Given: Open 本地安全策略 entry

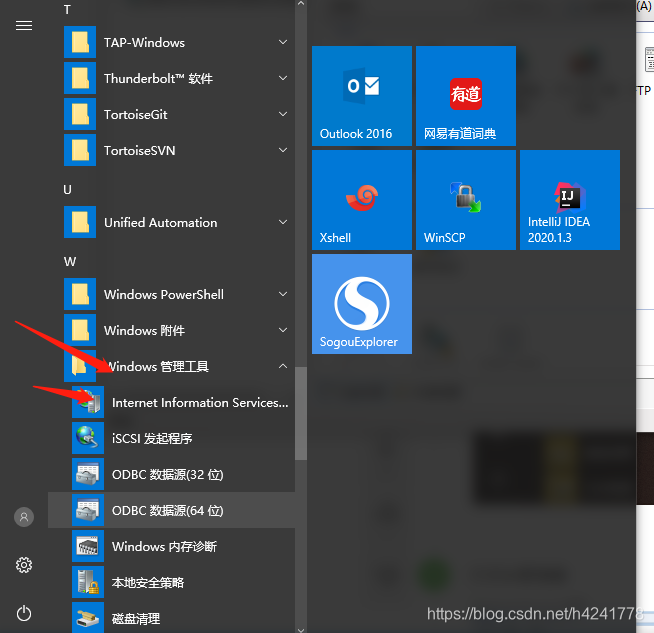Looking at the screenshot, I should pyautogui.click(x=171, y=582).
